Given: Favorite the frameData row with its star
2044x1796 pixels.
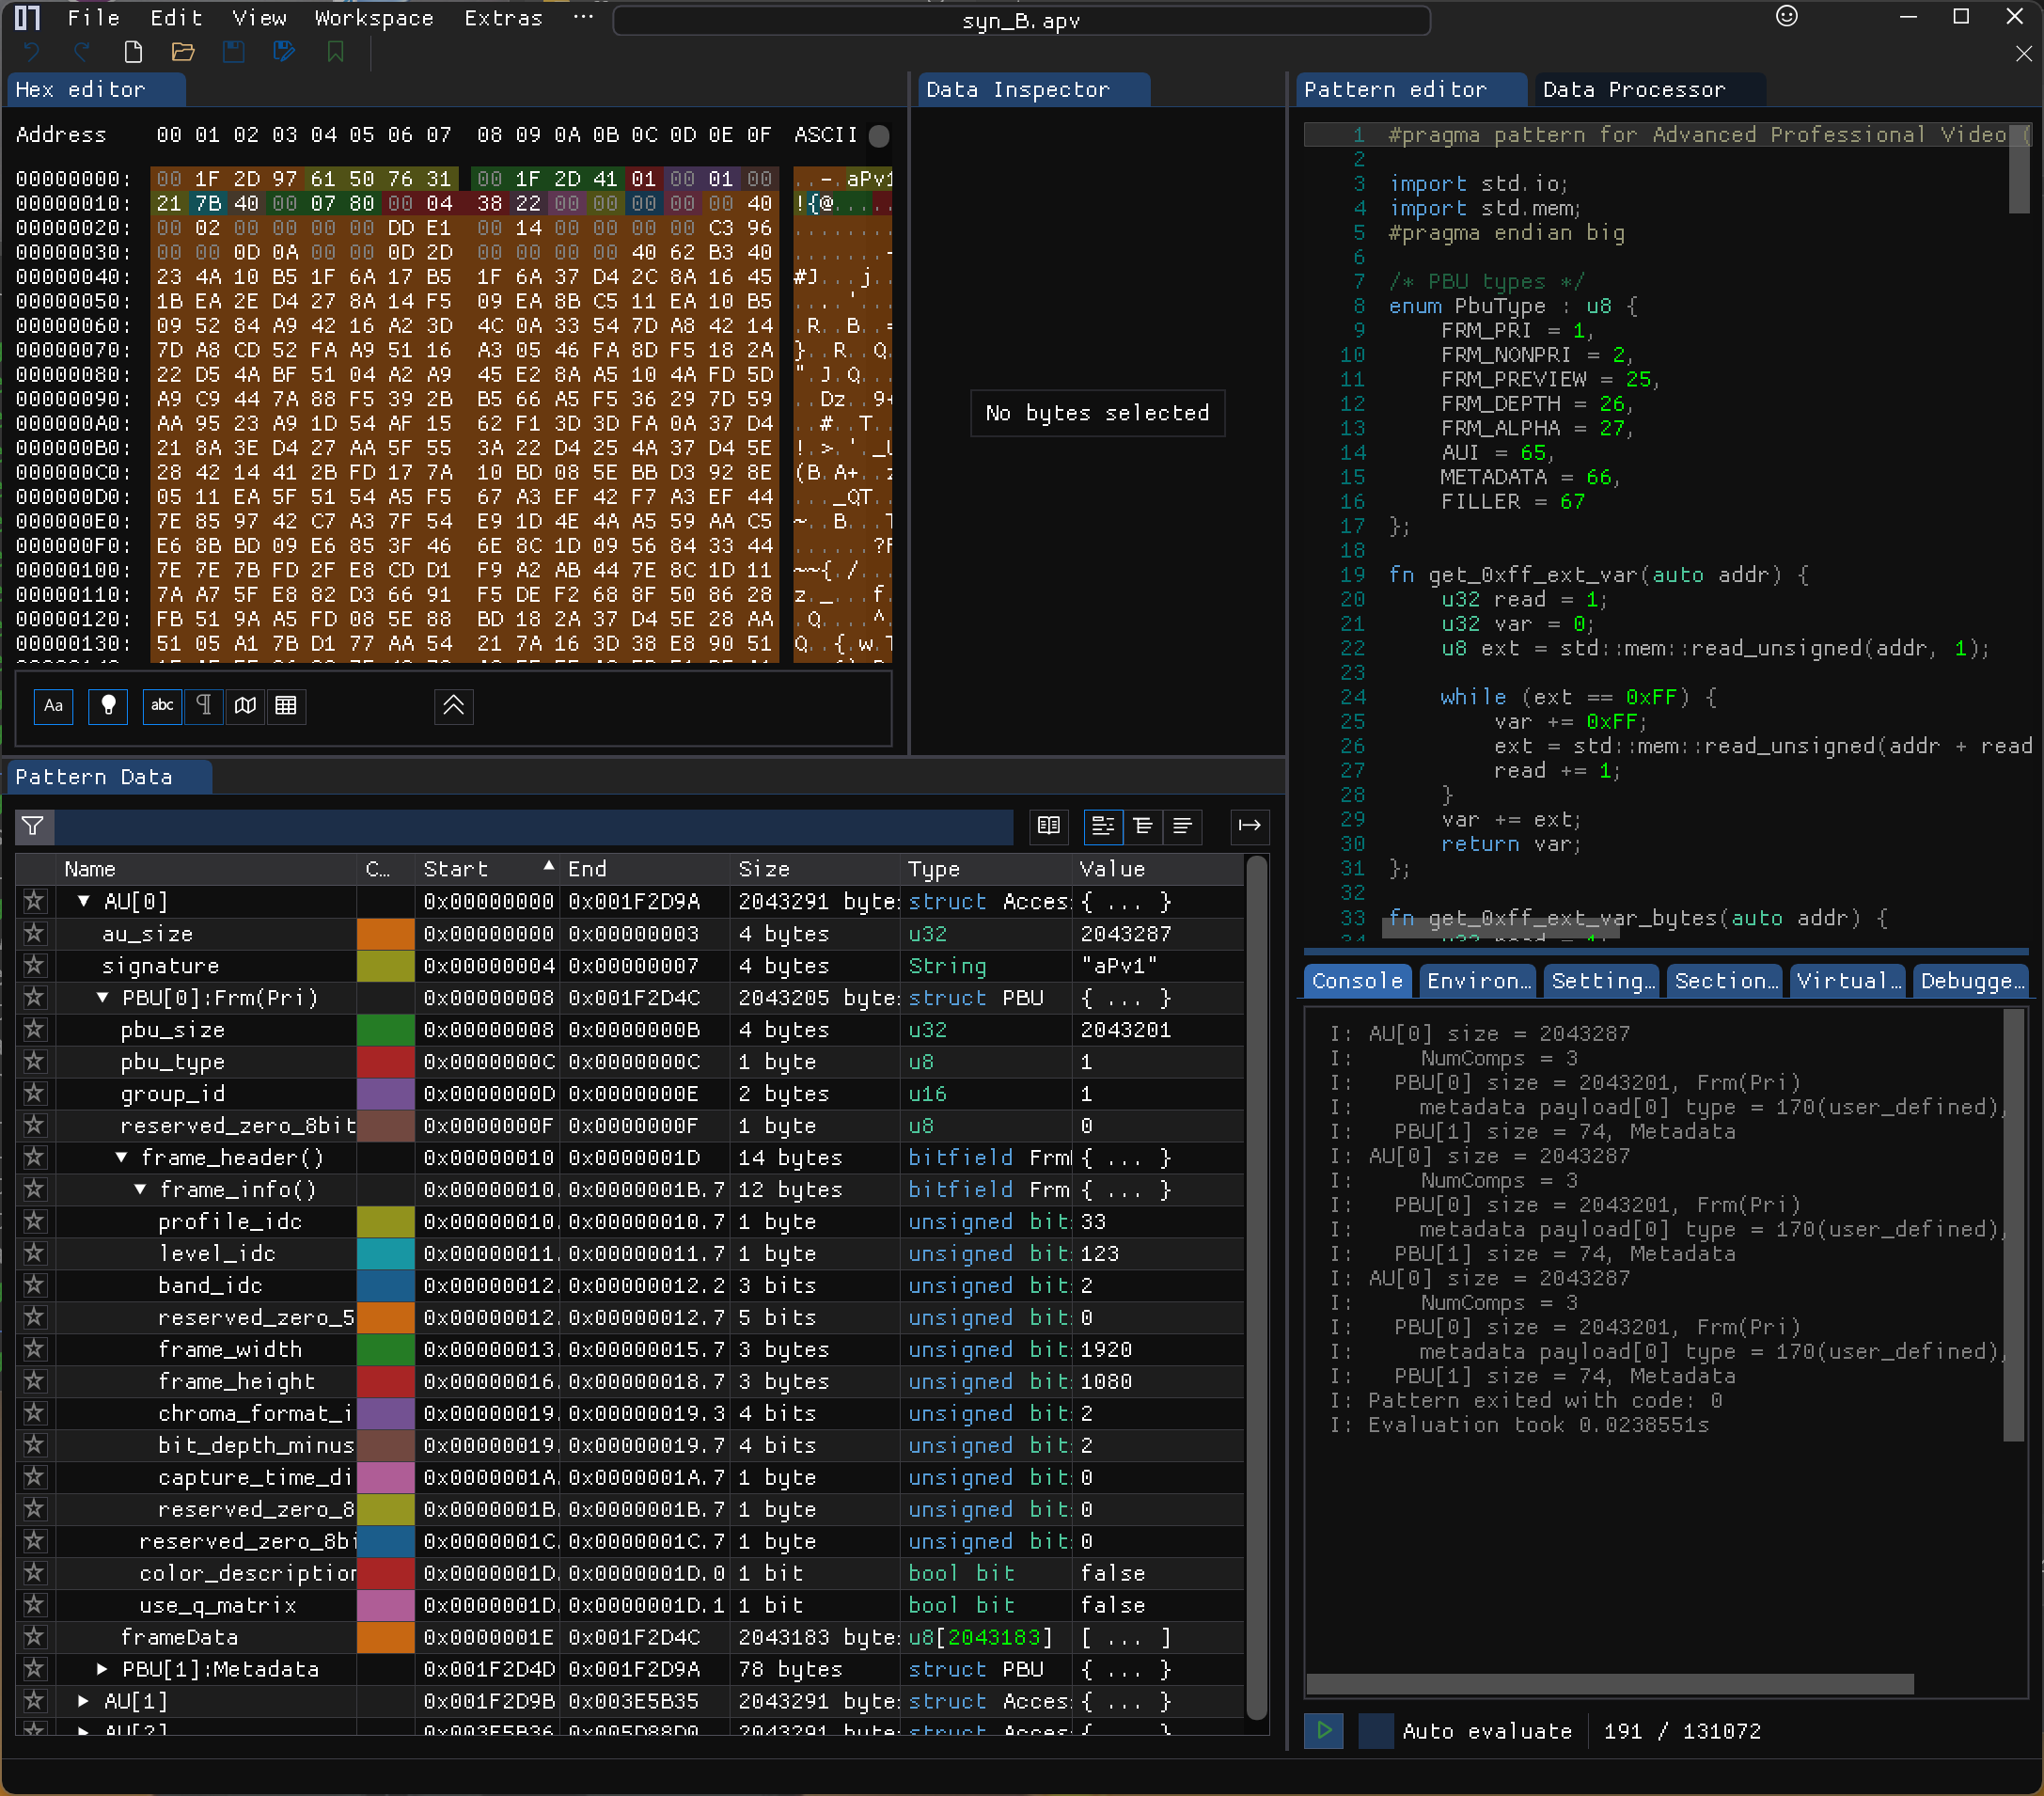Looking at the screenshot, I should (34, 1637).
